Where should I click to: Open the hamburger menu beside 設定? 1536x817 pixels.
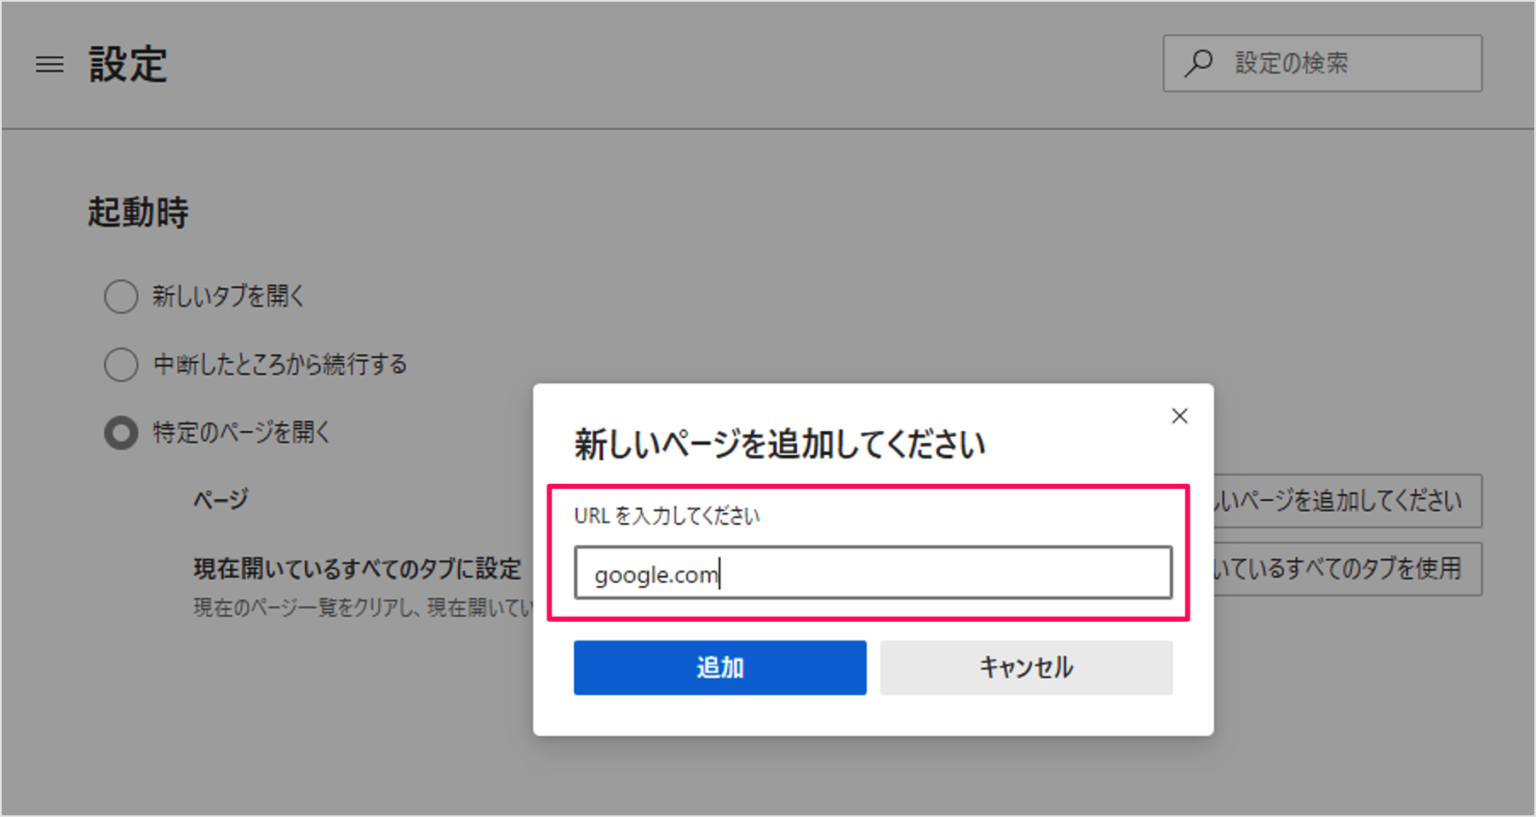pyautogui.click(x=50, y=65)
